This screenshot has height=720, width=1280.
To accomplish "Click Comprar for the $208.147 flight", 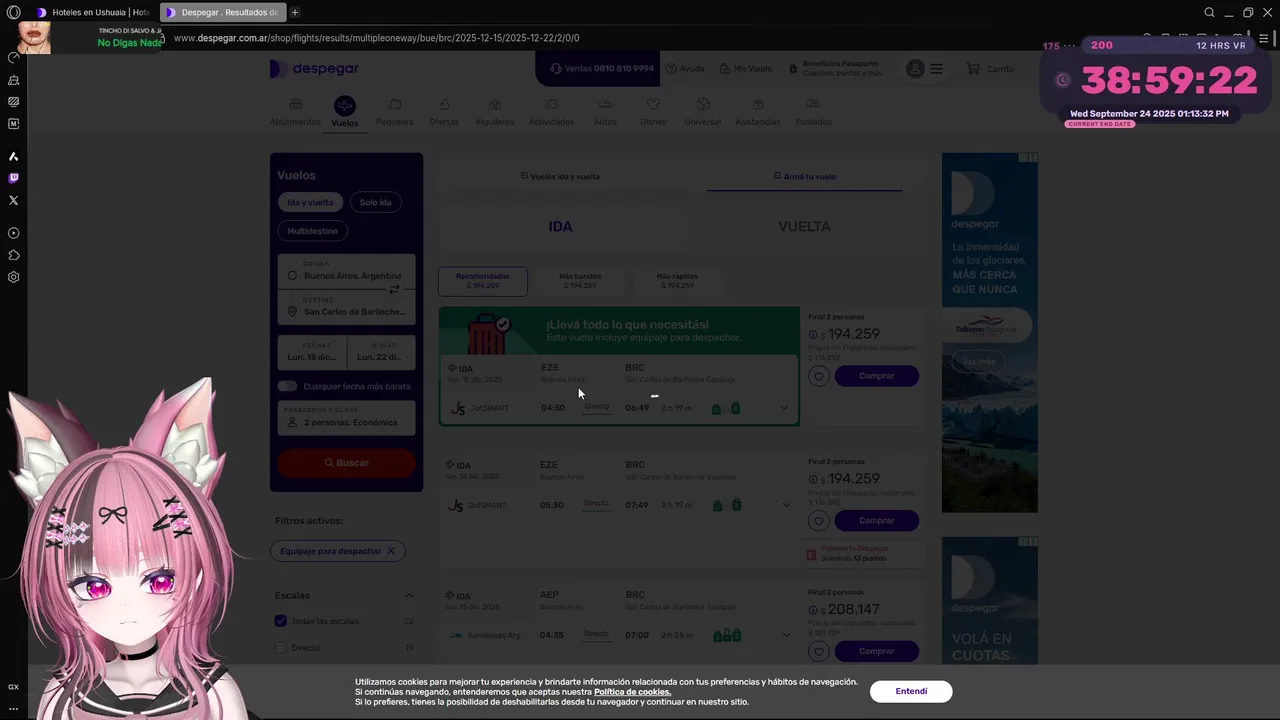I will click(876, 652).
